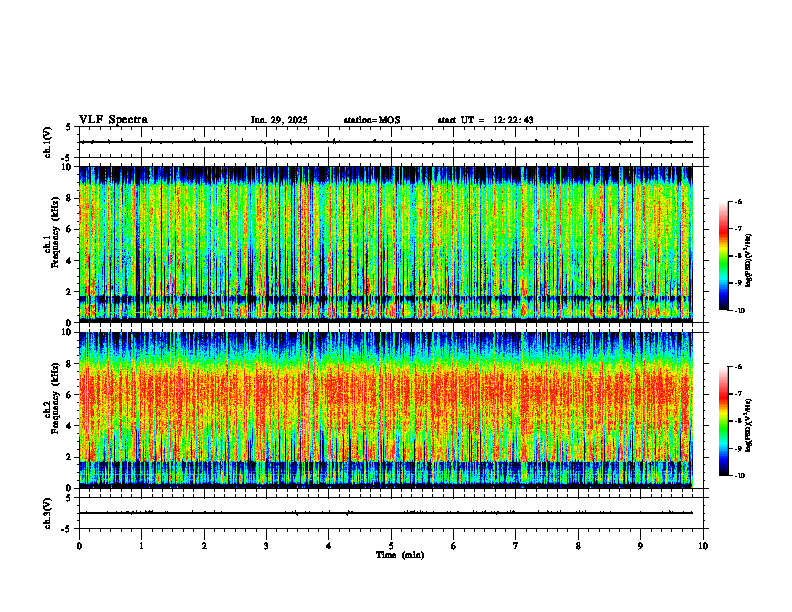This screenshot has width=792, height=612.
Task: Click time axis tick label "9"
Action: (x=640, y=546)
